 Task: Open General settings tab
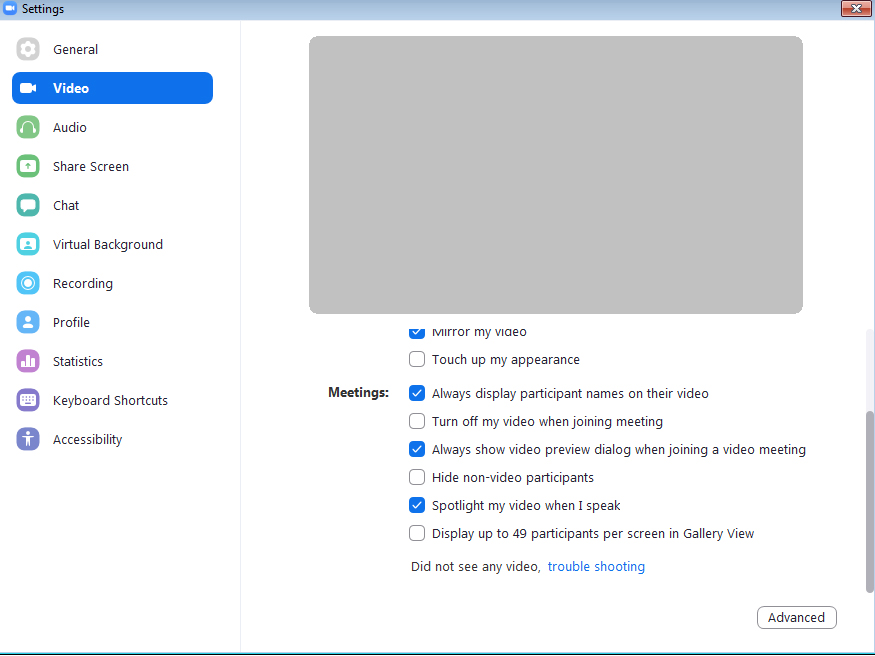pos(112,49)
